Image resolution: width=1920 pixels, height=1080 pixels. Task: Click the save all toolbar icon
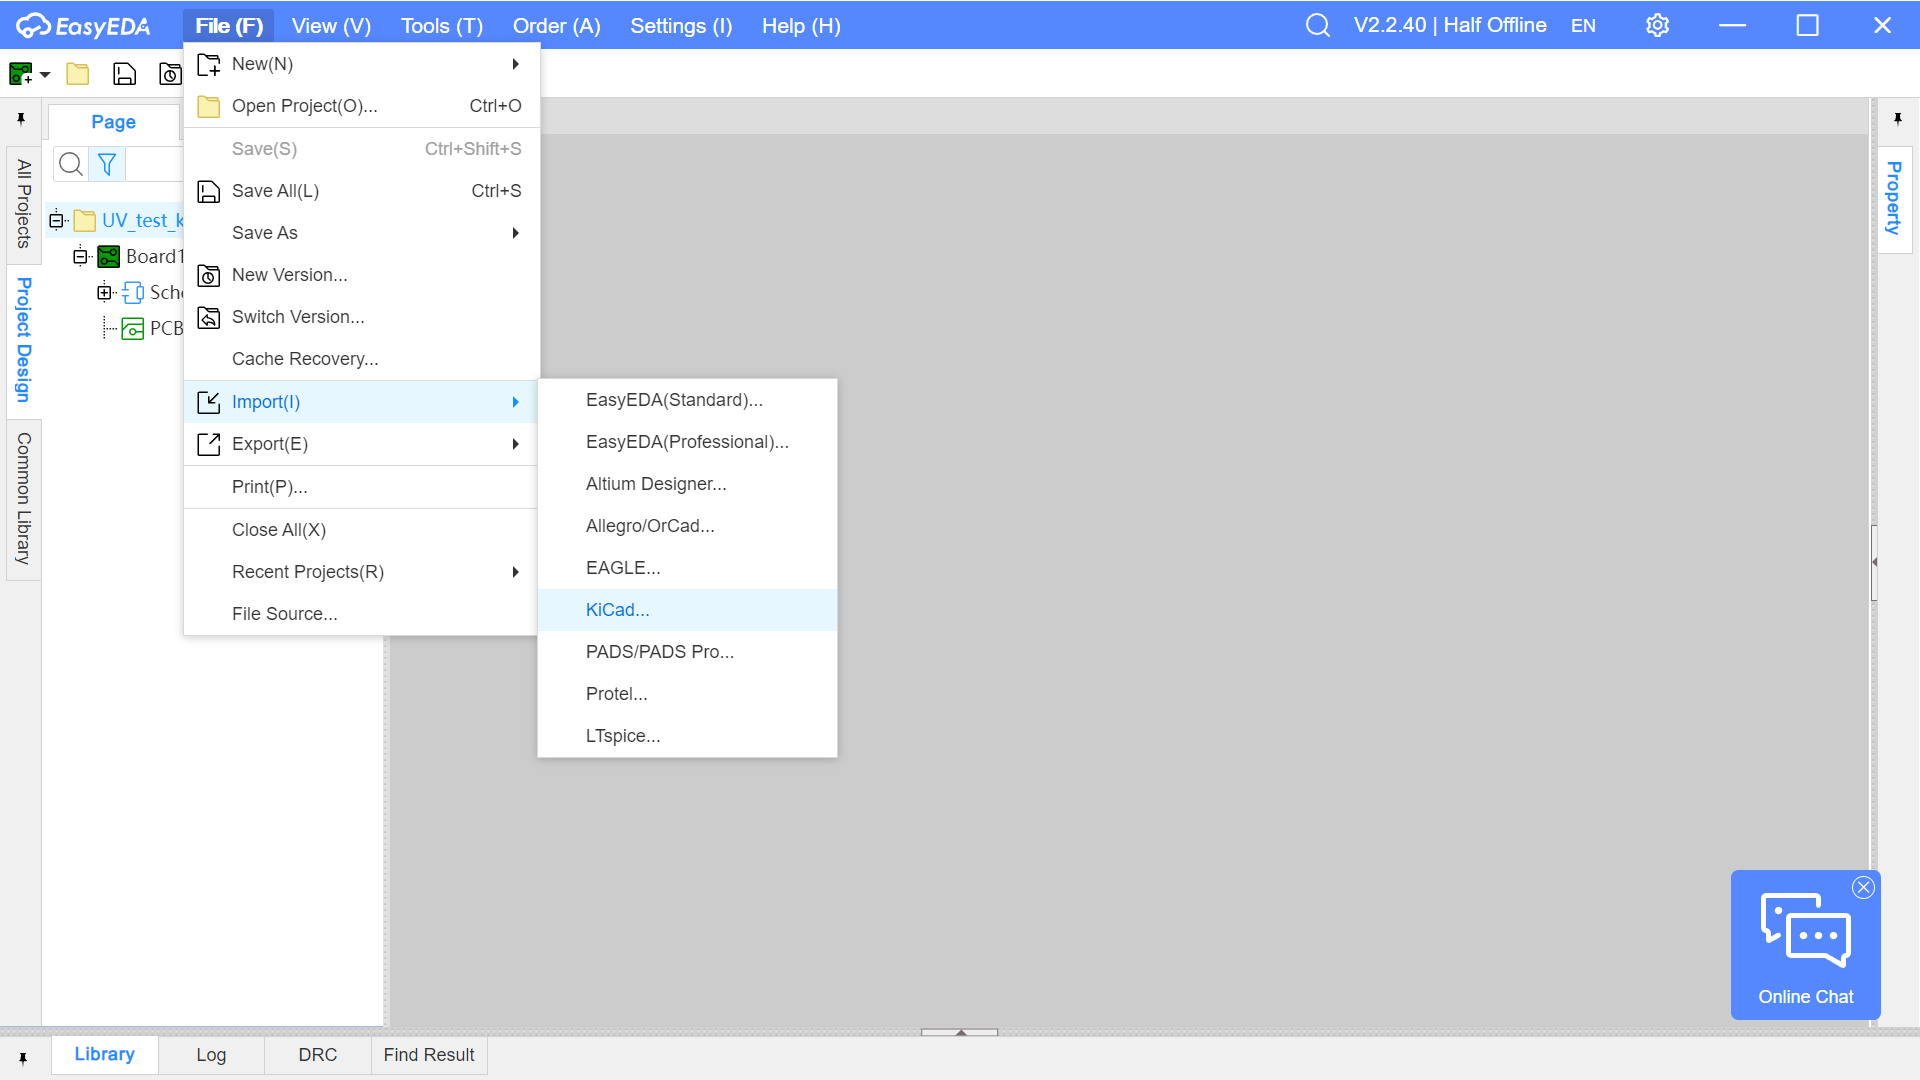pyautogui.click(x=125, y=74)
